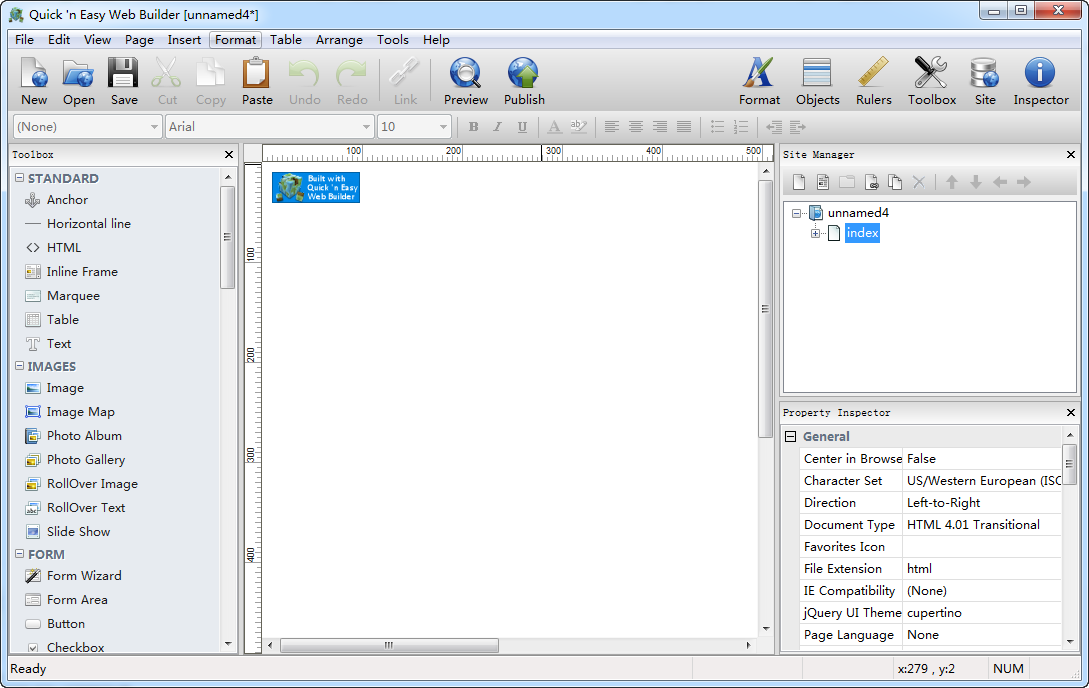Viewport: 1089px width, 688px height.
Task: Toggle the Rulers icon
Action: point(873,81)
